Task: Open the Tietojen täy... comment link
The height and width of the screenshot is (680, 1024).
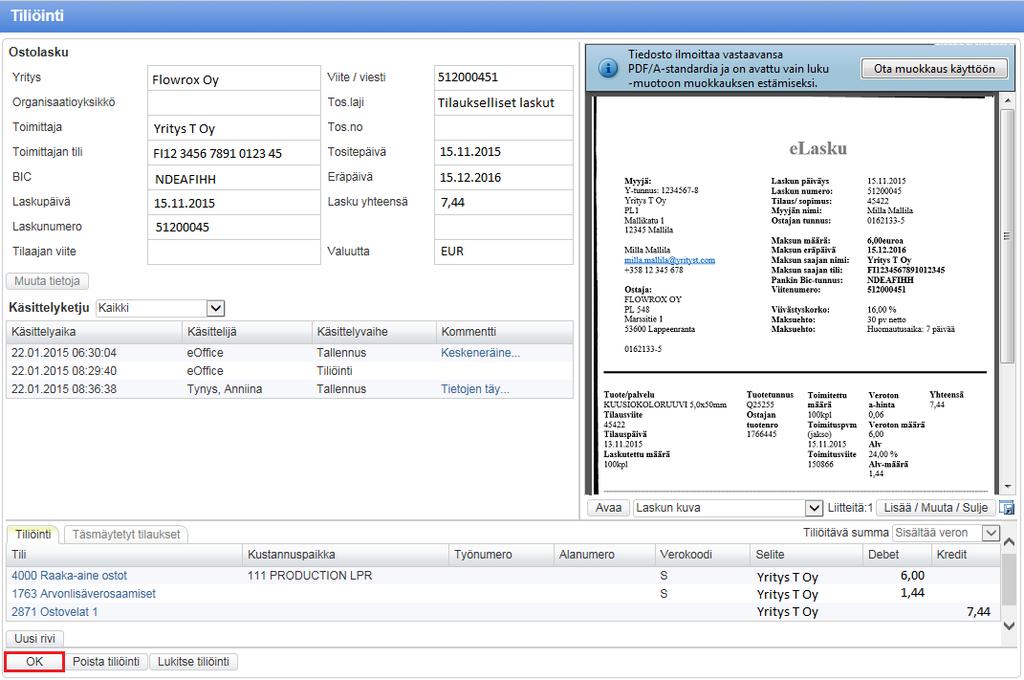Action: tap(475, 389)
